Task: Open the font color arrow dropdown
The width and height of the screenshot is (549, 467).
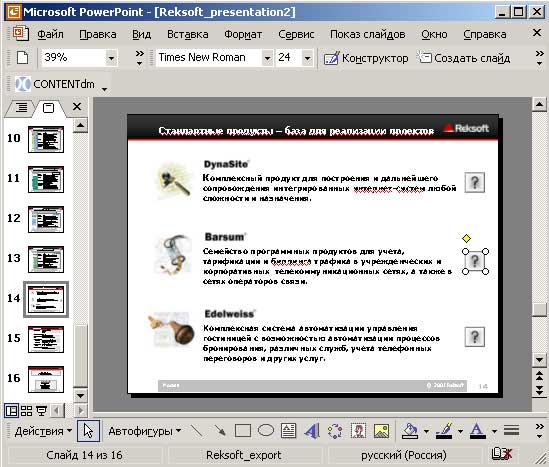Action: [x=494, y=431]
